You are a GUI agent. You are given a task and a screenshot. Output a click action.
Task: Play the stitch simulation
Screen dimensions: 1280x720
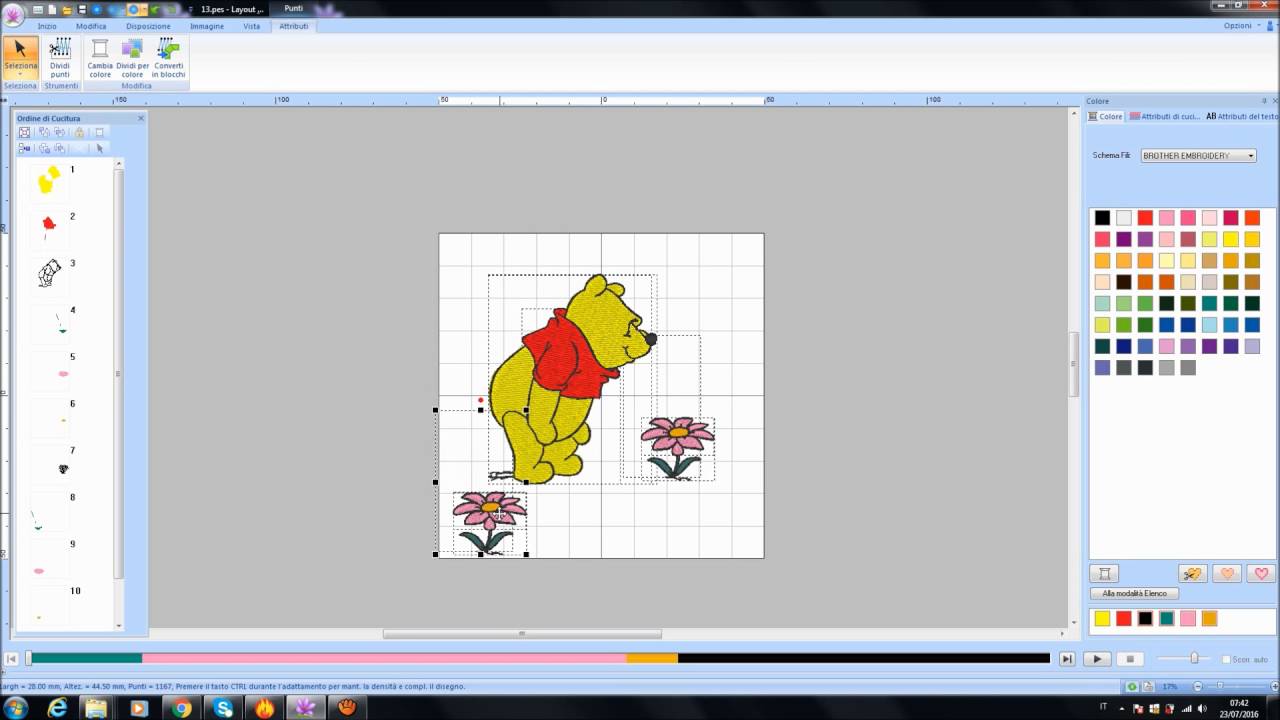(x=1097, y=659)
